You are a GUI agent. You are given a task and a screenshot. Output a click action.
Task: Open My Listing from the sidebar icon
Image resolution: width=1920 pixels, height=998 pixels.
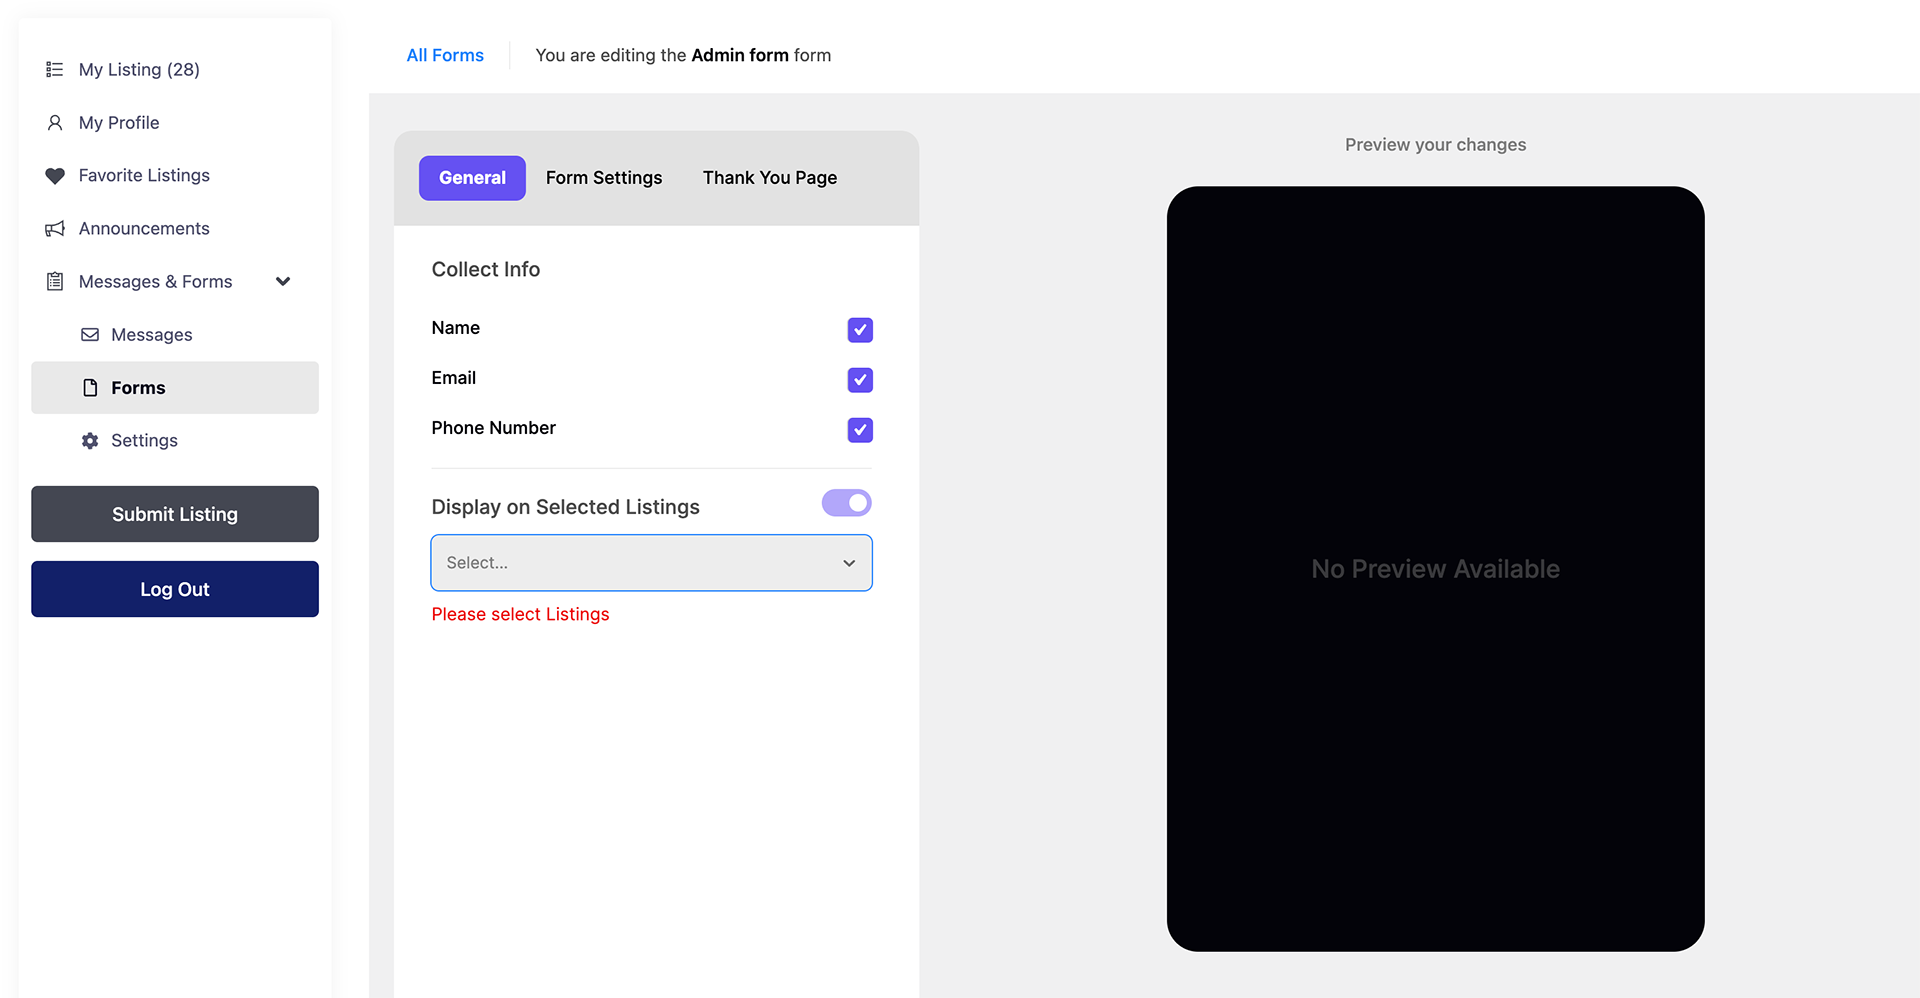click(x=55, y=69)
